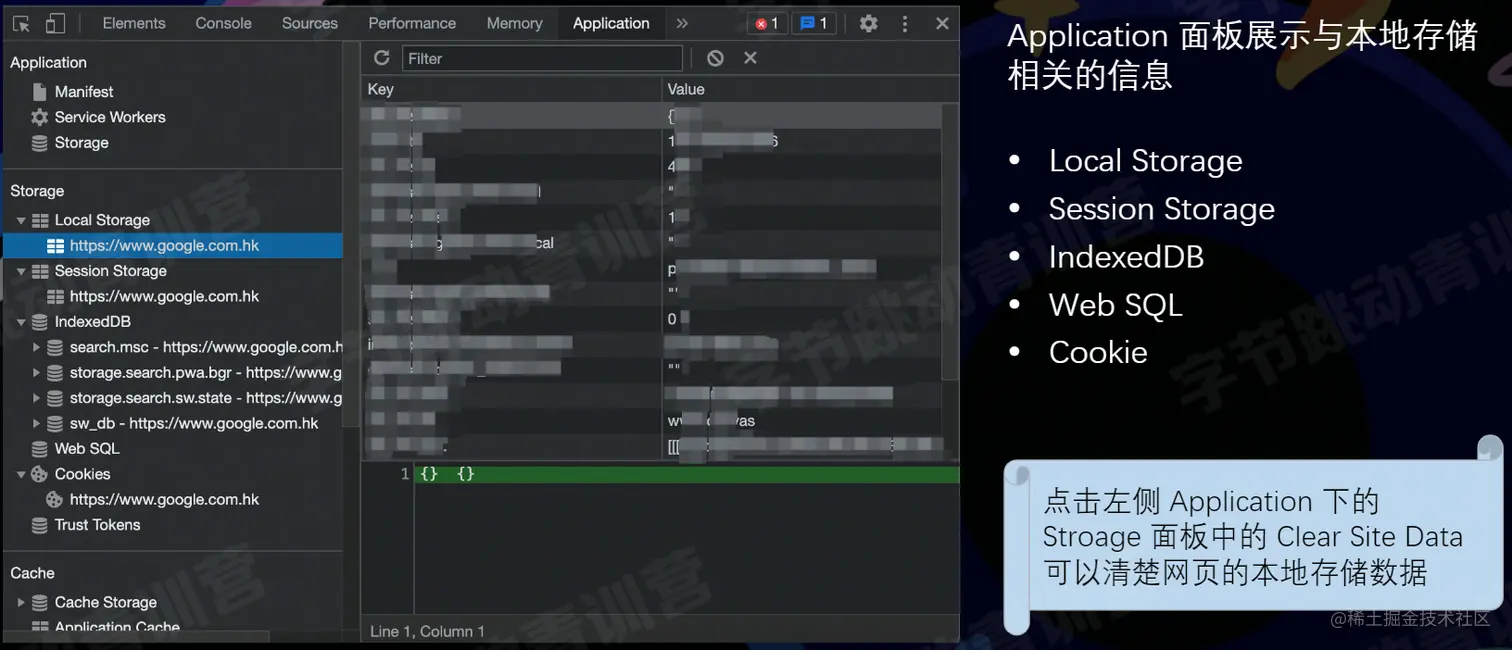This screenshot has width=1512, height=650.
Task: Click the blue messages count badge
Action: (x=814, y=23)
